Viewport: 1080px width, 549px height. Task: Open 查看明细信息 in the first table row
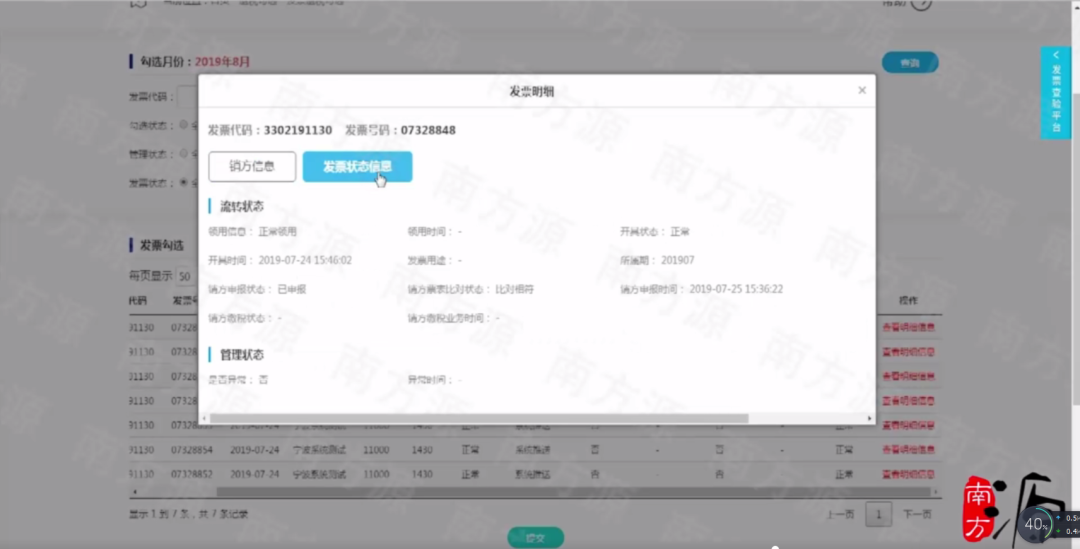pyautogui.click(x=908, y=327)
